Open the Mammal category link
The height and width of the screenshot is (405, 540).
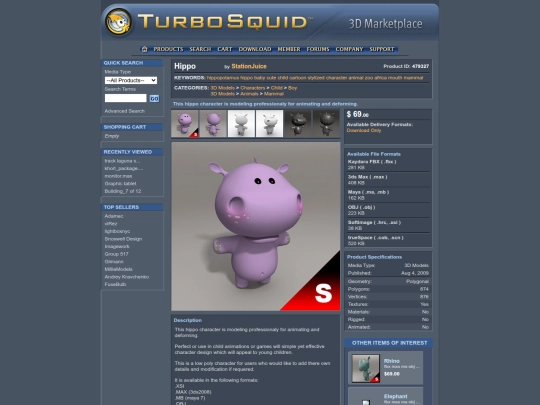274,94
